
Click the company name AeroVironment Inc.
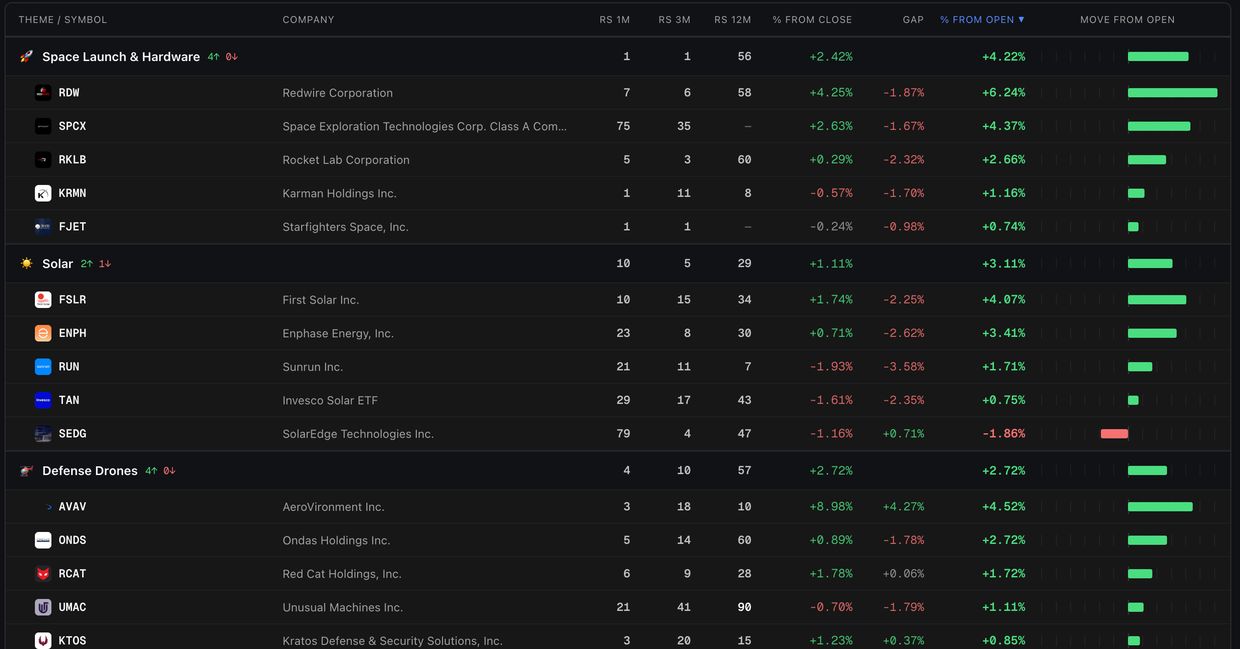click(x=333, y=507)
